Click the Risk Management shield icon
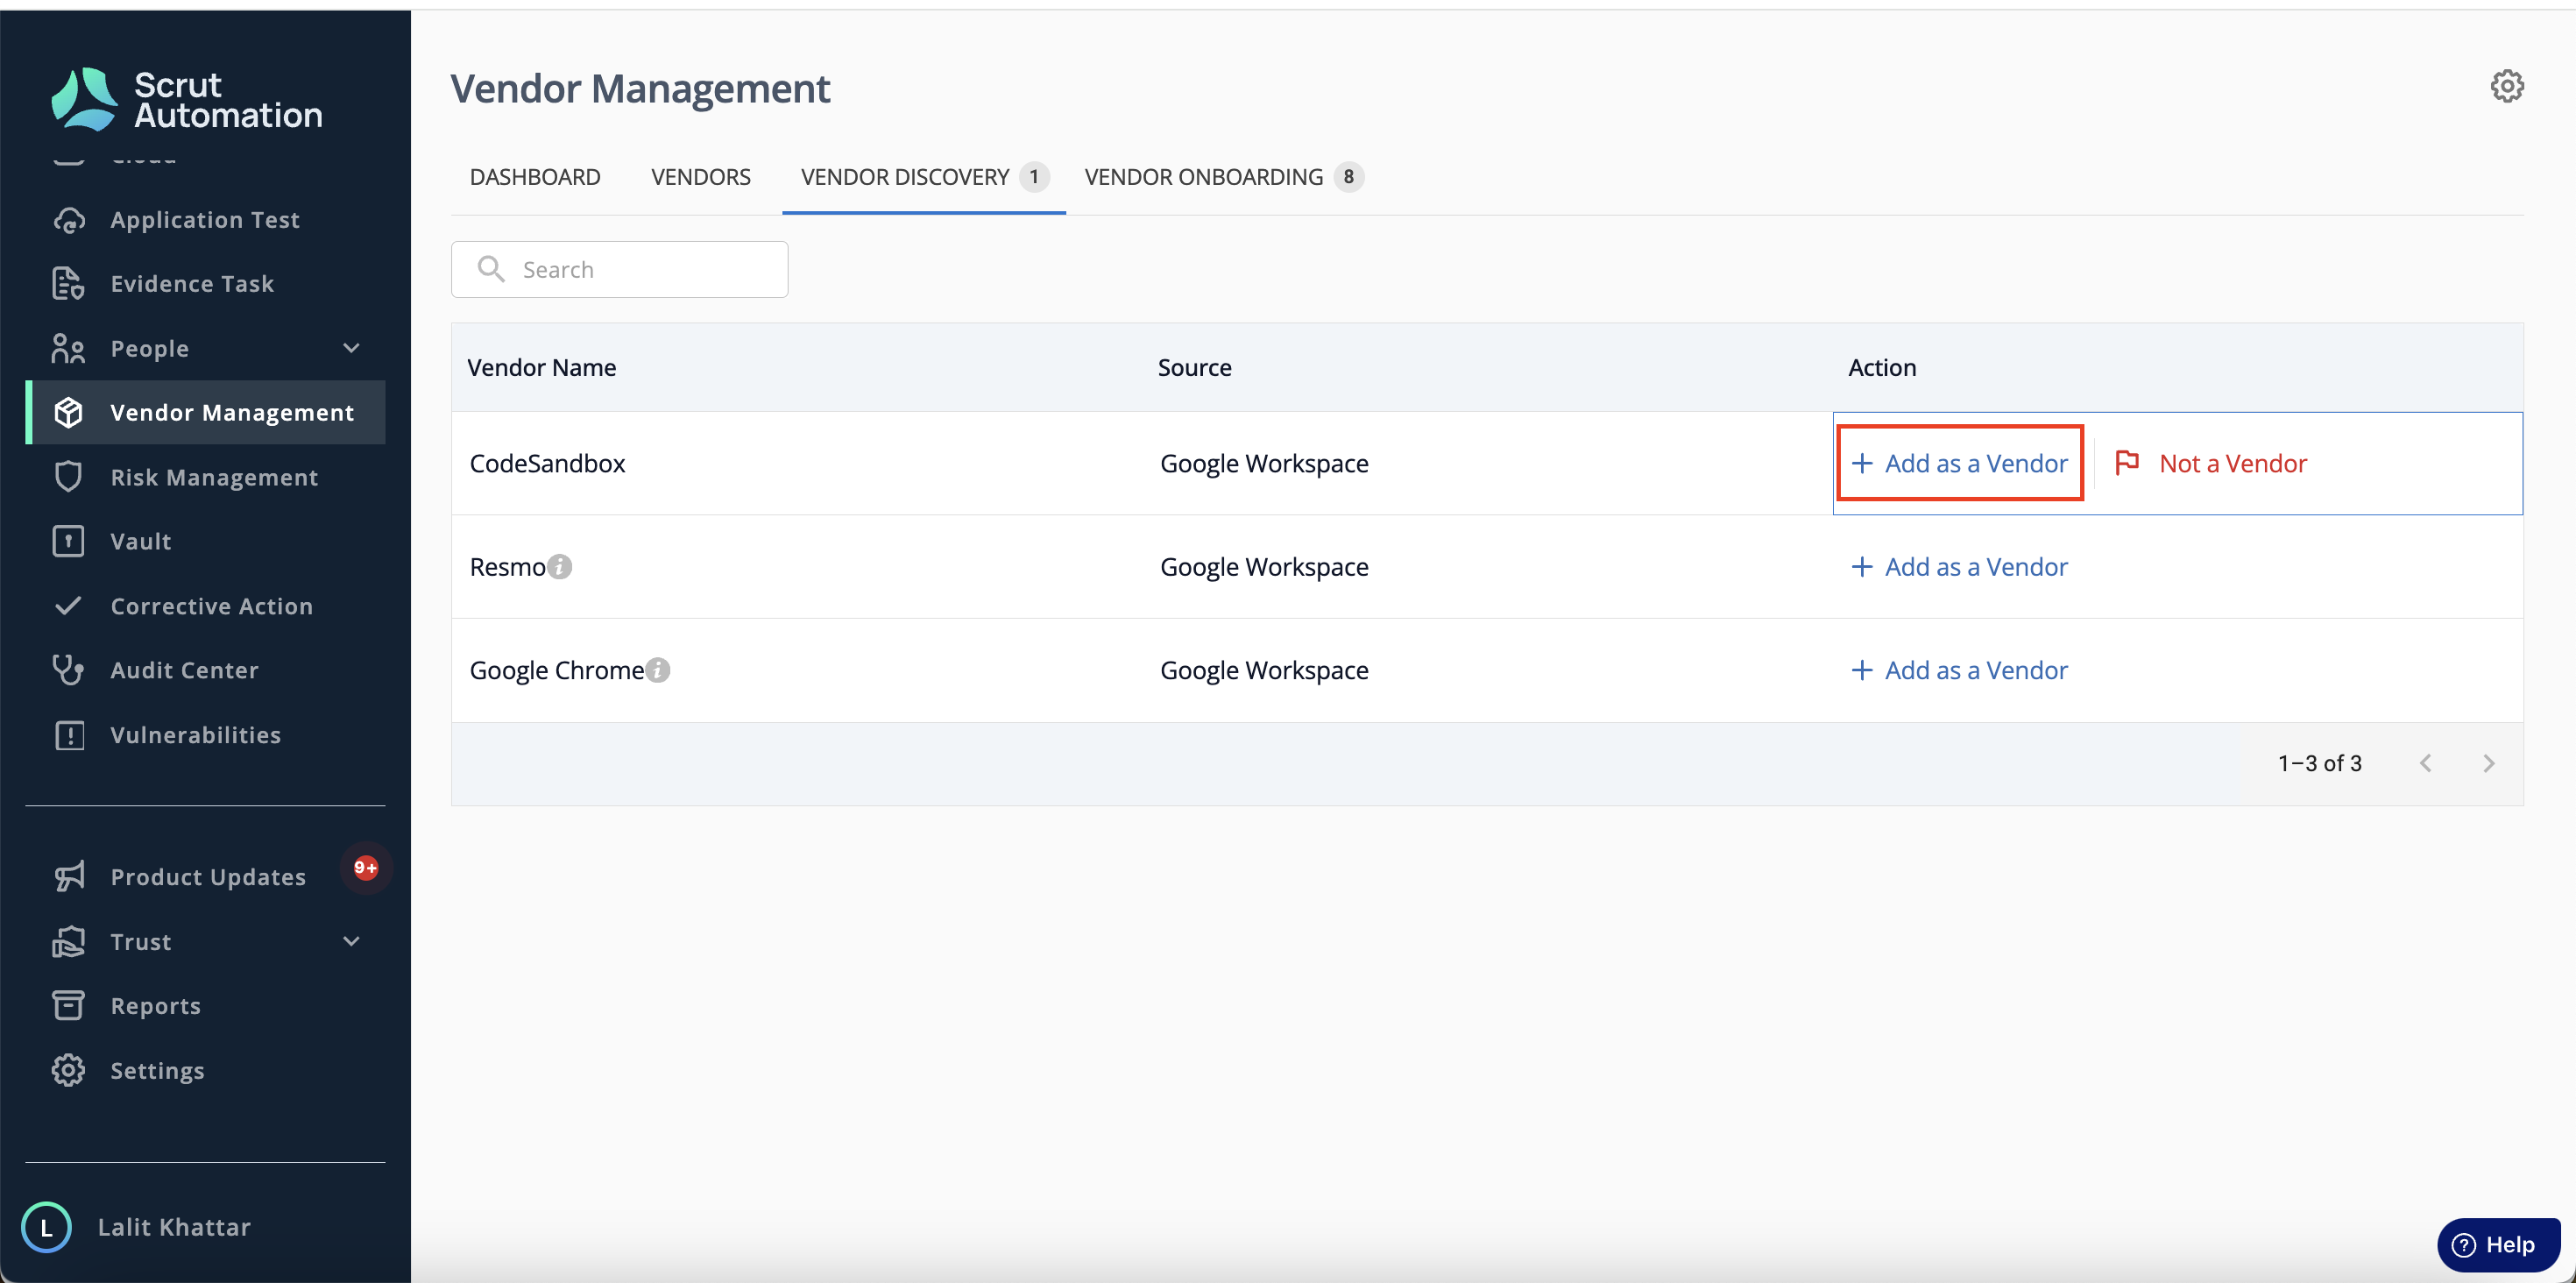Screen dimensions: 2576x1283 pyautogui.click(x=68, y=477)
